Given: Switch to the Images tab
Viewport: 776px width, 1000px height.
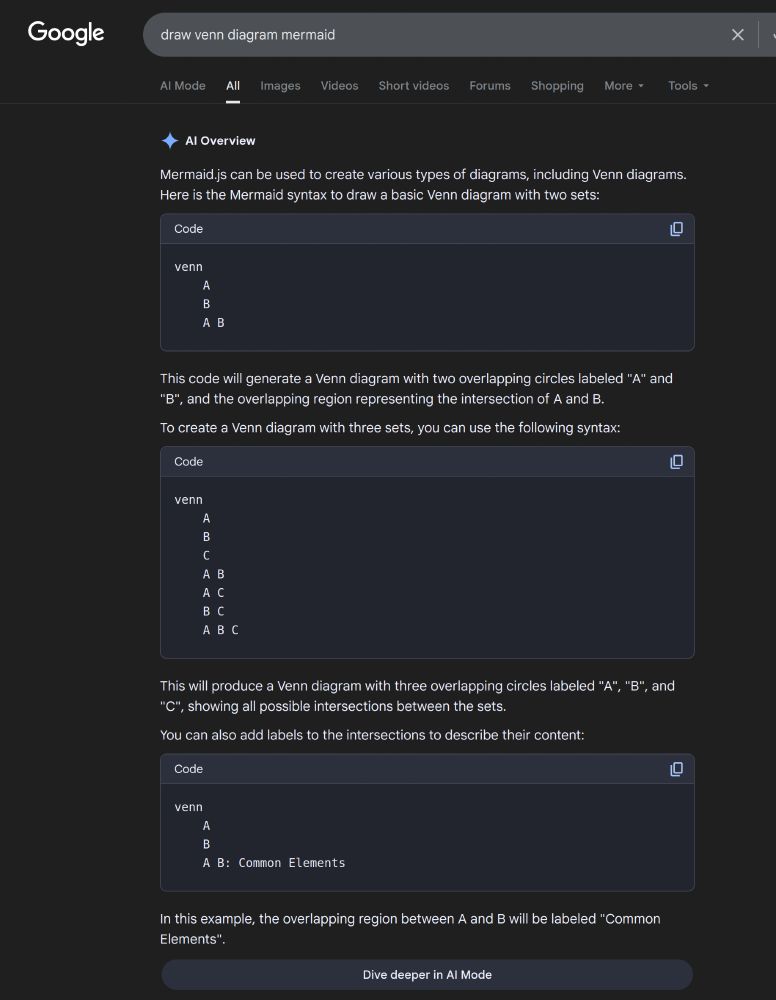Looking at the screenshot, I should pos(280,86).
